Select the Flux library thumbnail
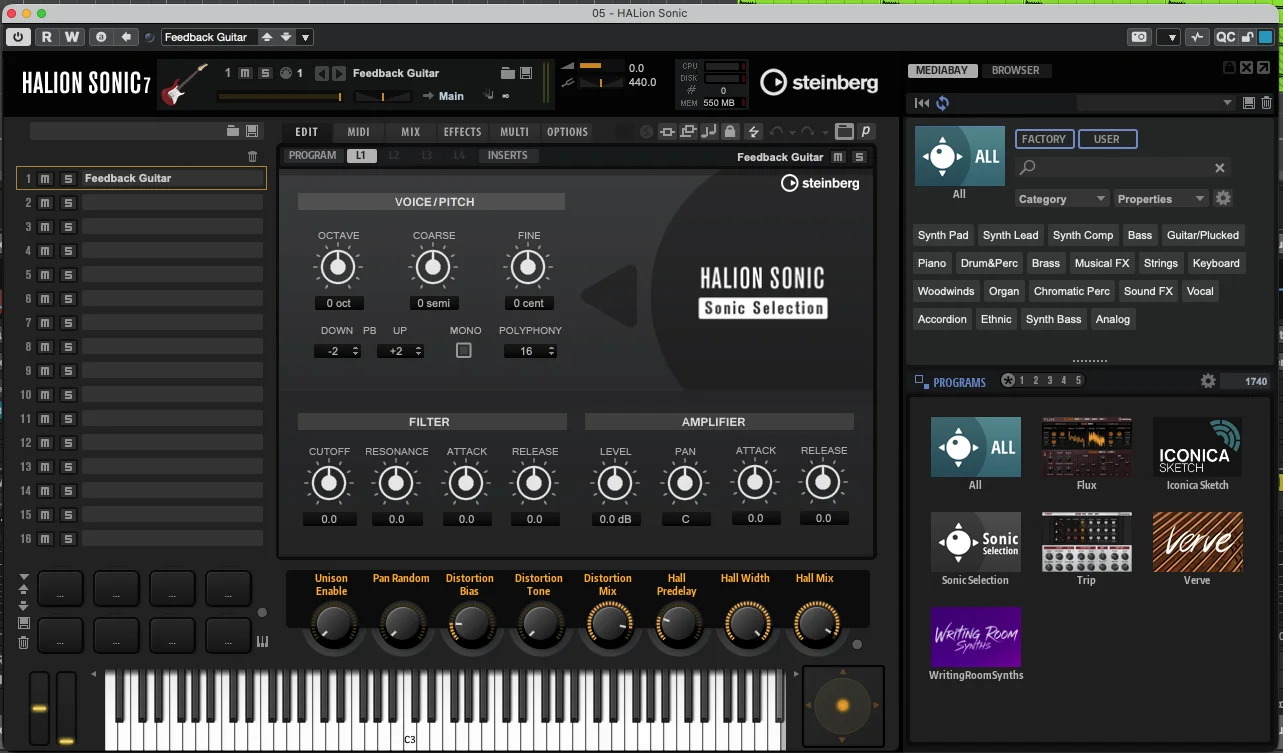The height and width of the screenshot is (753, 1283). click(1086, 447)
